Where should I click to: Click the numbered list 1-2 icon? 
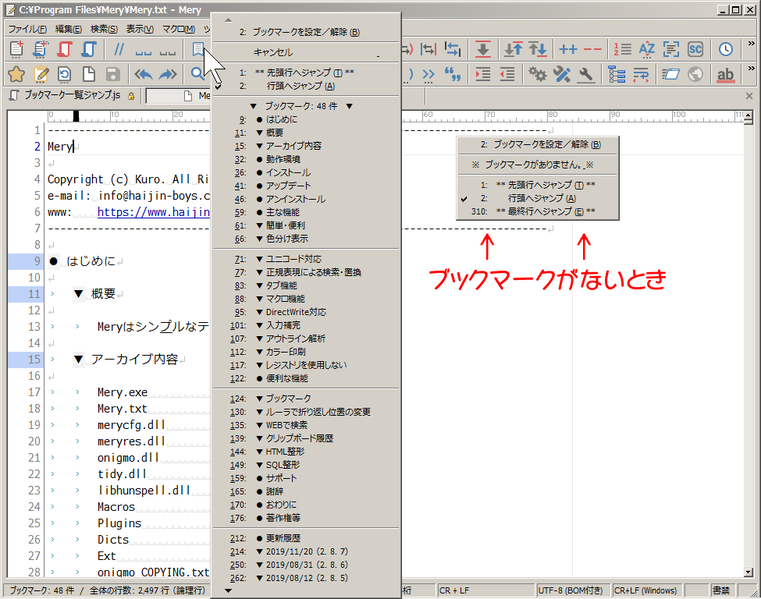tap(622, 49)
